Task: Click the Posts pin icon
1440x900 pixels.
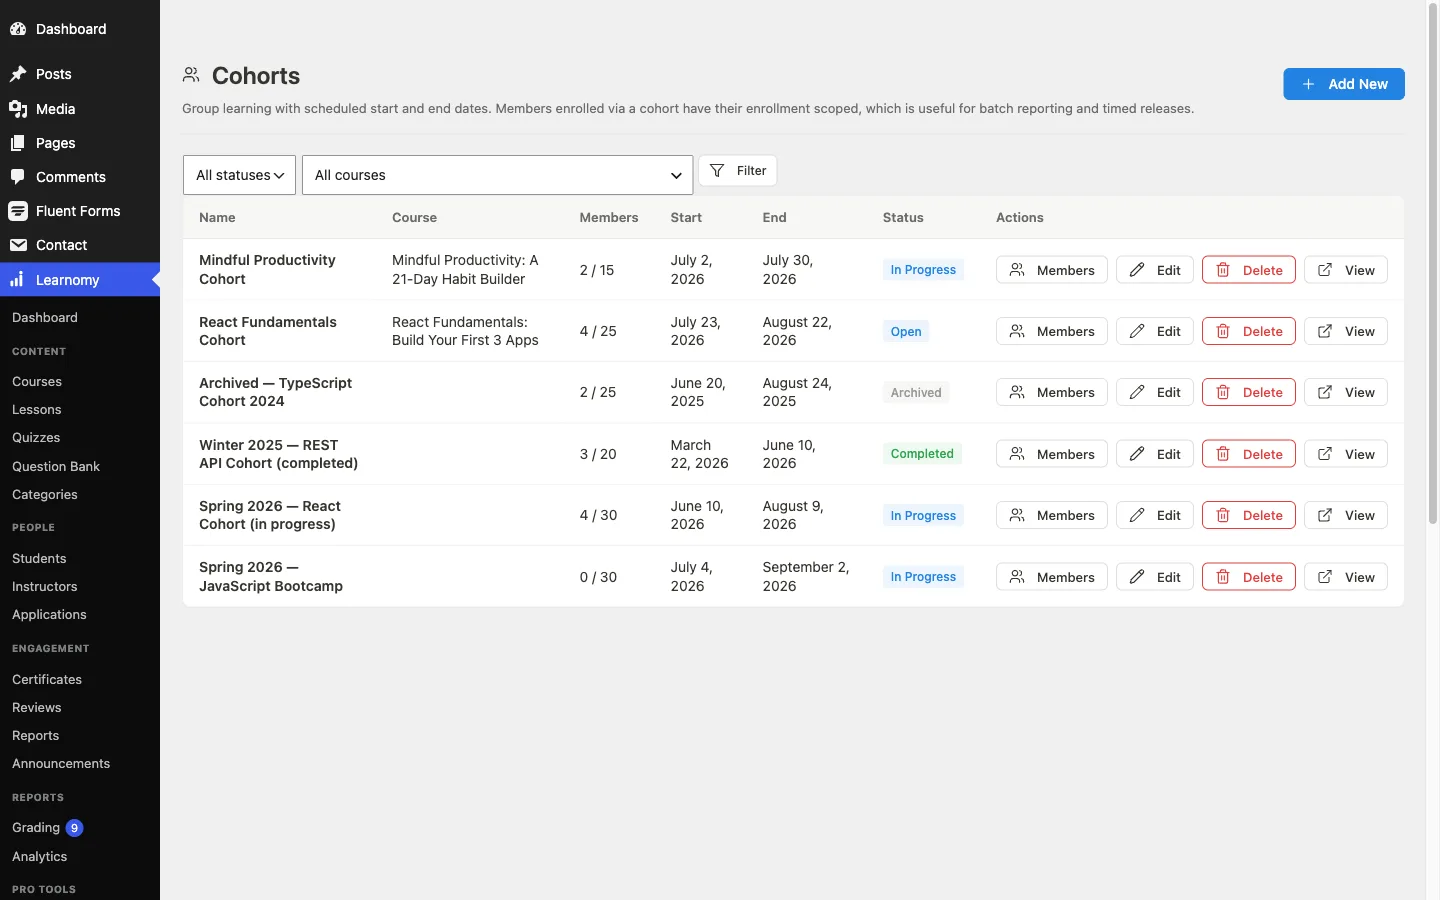Action: 18,74
